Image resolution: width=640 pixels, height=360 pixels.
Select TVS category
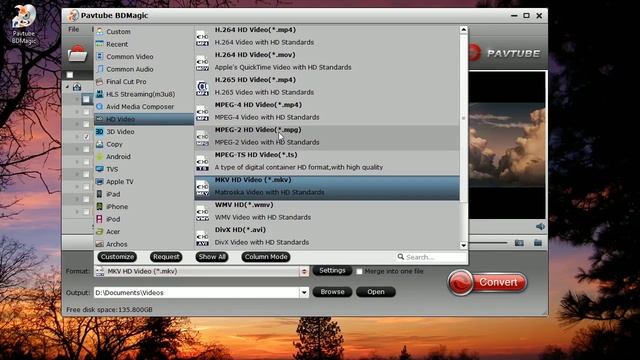(144, 169)
